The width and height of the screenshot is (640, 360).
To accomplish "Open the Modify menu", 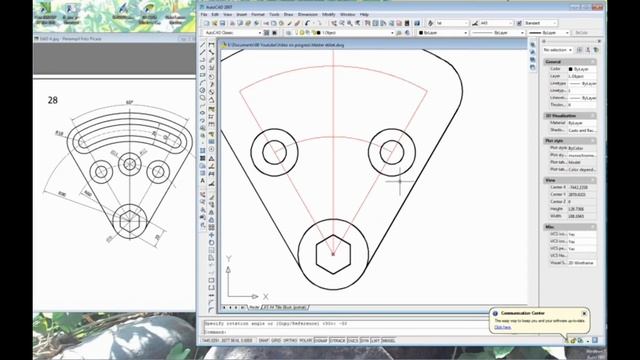I will pyautogui.click(x=329, y=14).
